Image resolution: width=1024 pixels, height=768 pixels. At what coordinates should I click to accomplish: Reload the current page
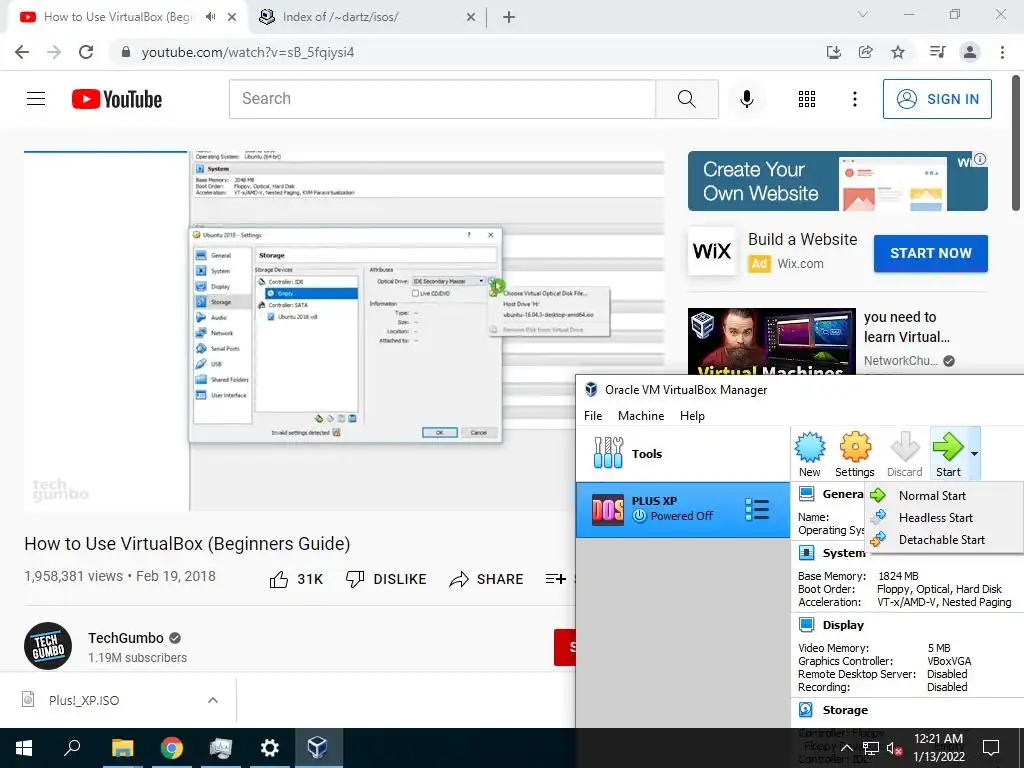coord(86,52)
